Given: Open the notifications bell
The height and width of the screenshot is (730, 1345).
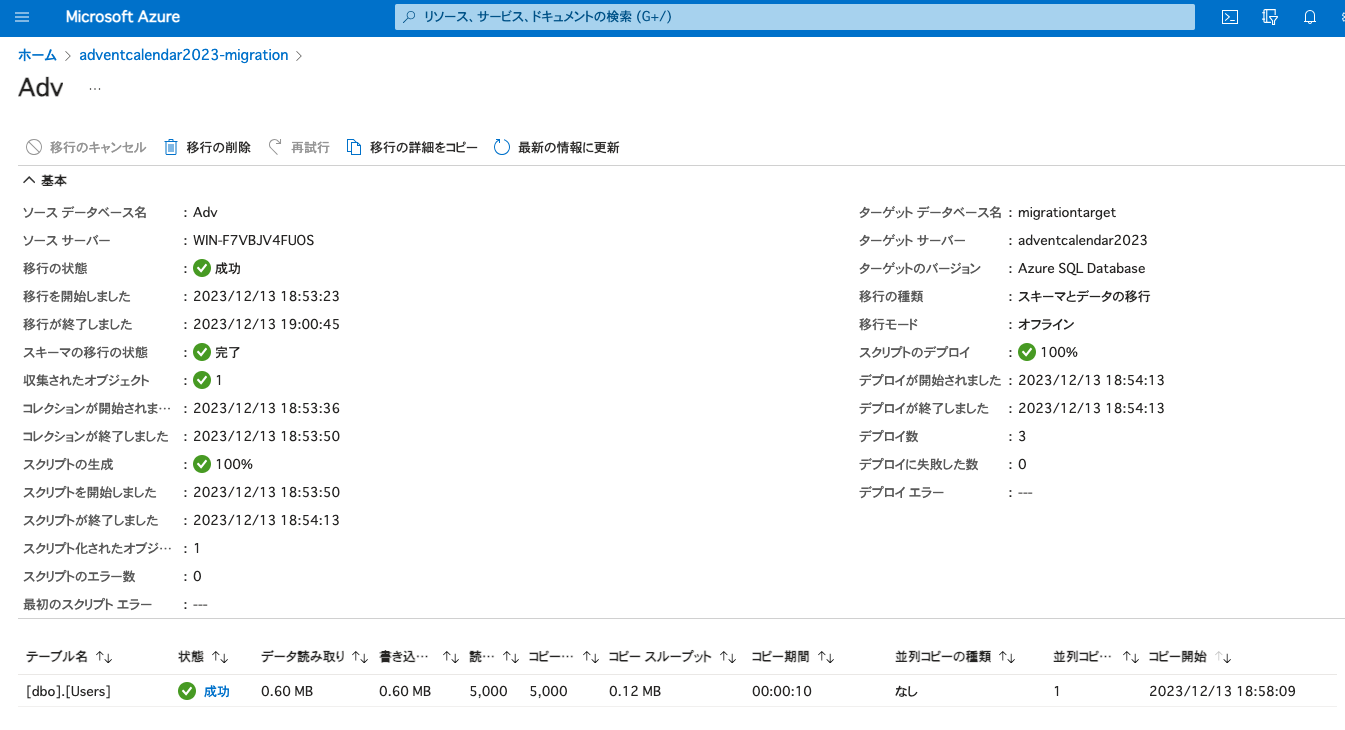Looking at the screenshot, I should (x=1309, y=17).
